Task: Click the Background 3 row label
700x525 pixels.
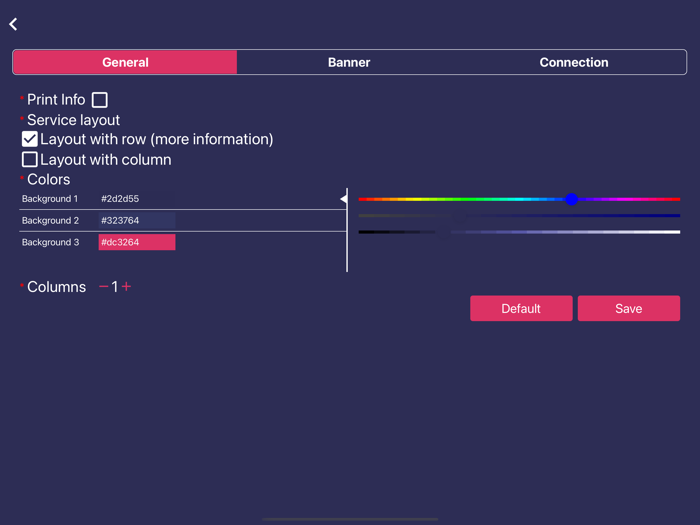Action: 50,242
